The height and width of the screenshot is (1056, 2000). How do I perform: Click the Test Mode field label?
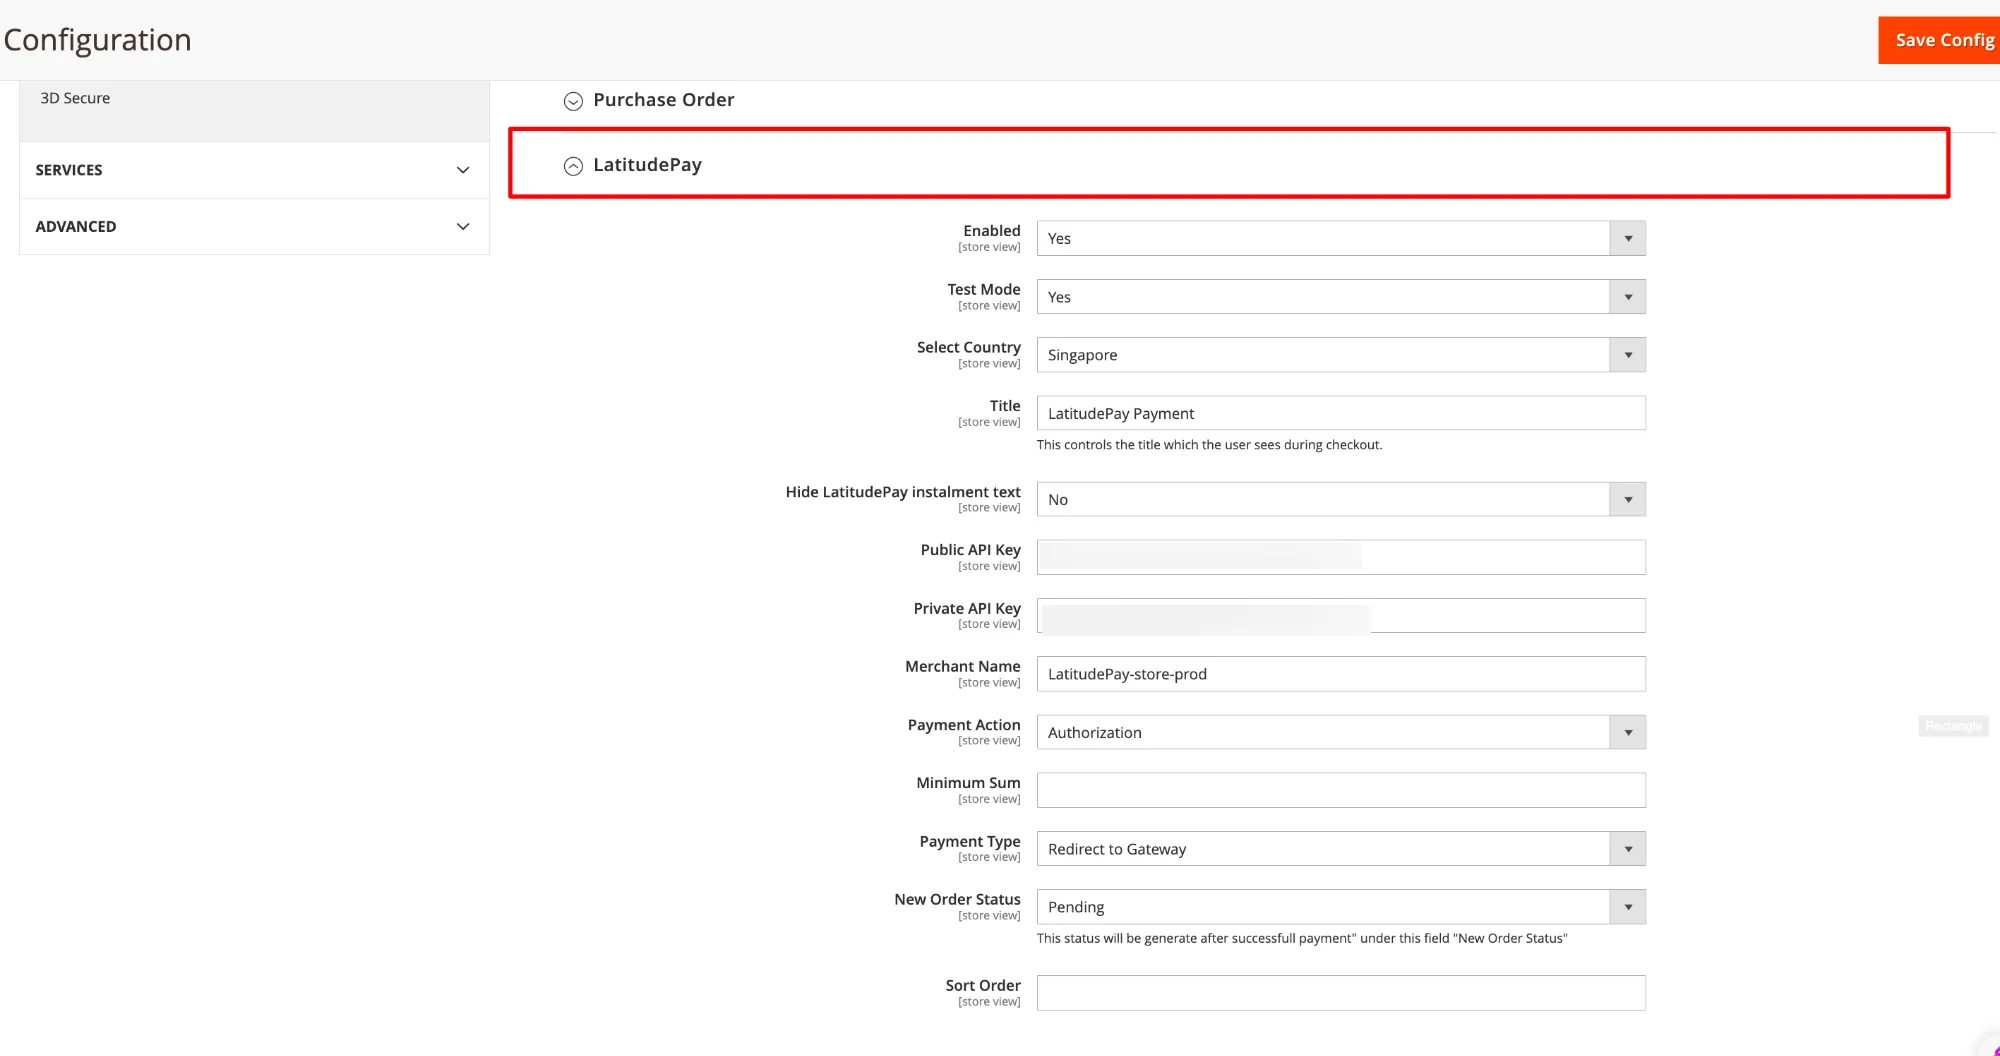[x=984, y=289]
